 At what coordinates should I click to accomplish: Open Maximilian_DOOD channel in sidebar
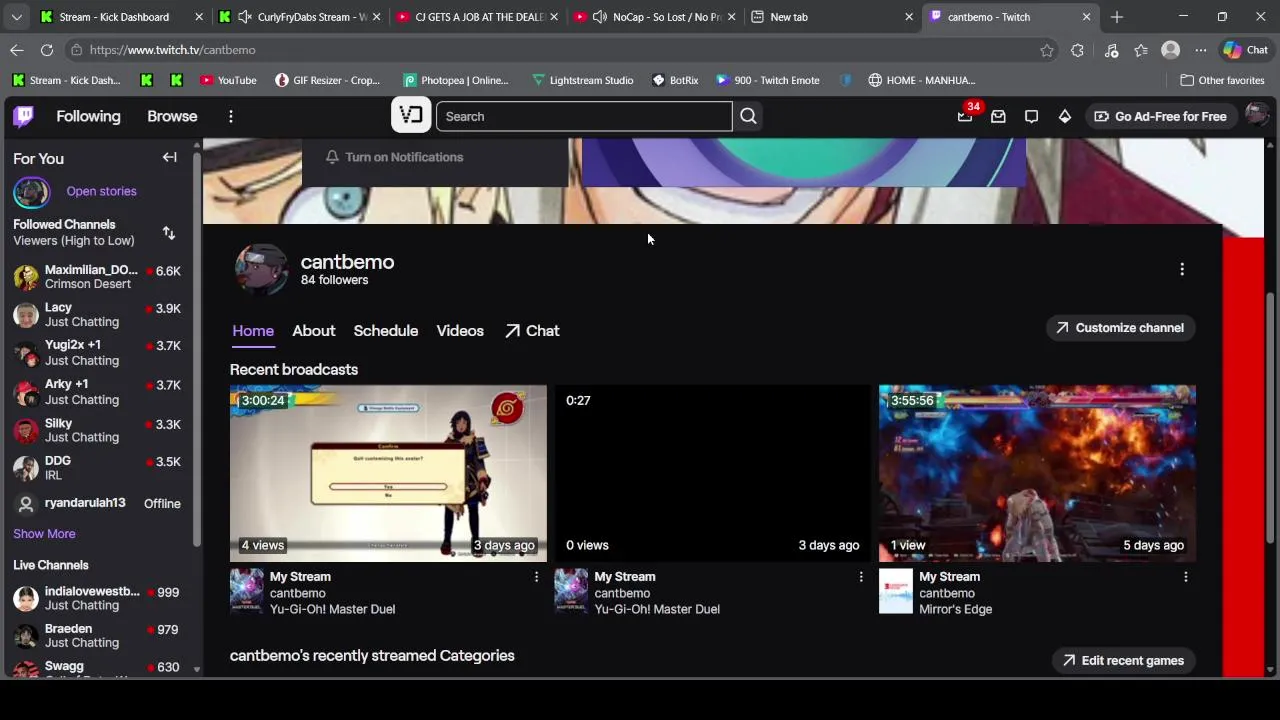coord(97,277)
